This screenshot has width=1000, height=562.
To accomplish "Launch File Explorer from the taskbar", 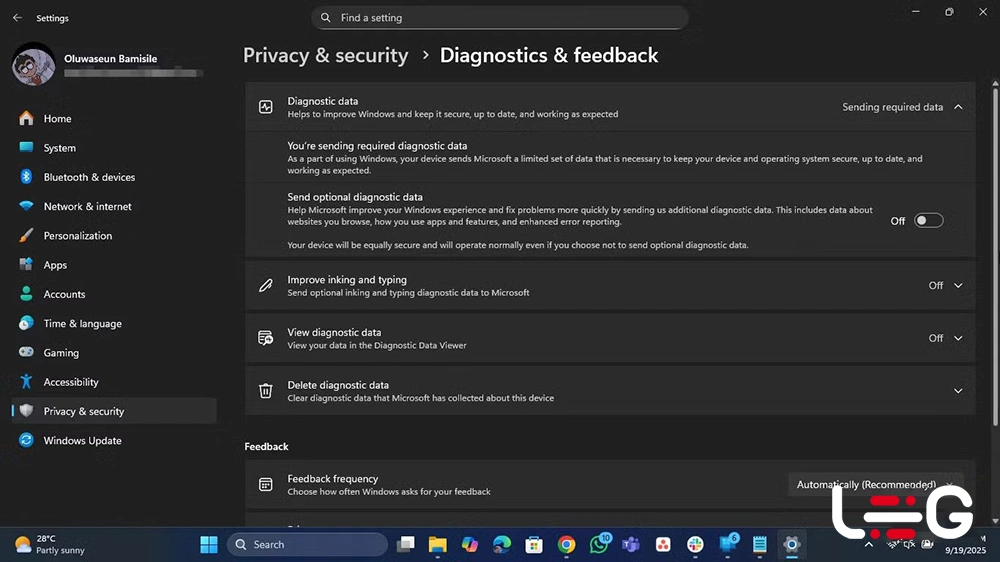I will coord(437,545).
